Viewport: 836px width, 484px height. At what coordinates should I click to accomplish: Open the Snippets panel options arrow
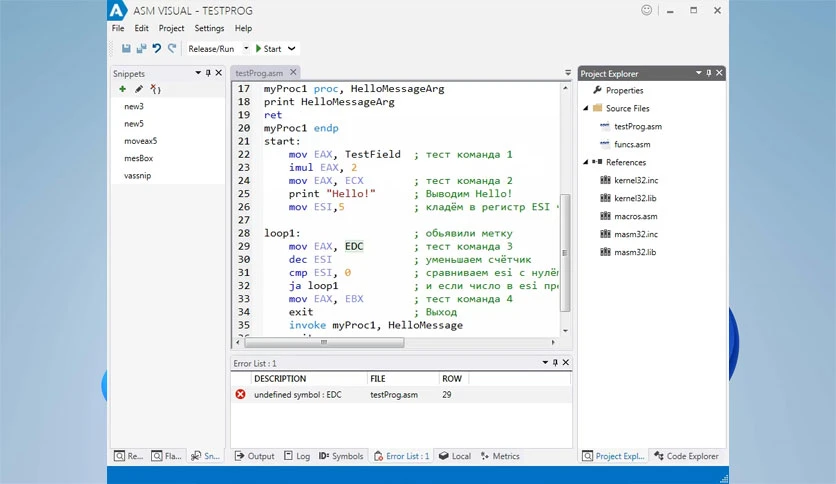(198, 73)
